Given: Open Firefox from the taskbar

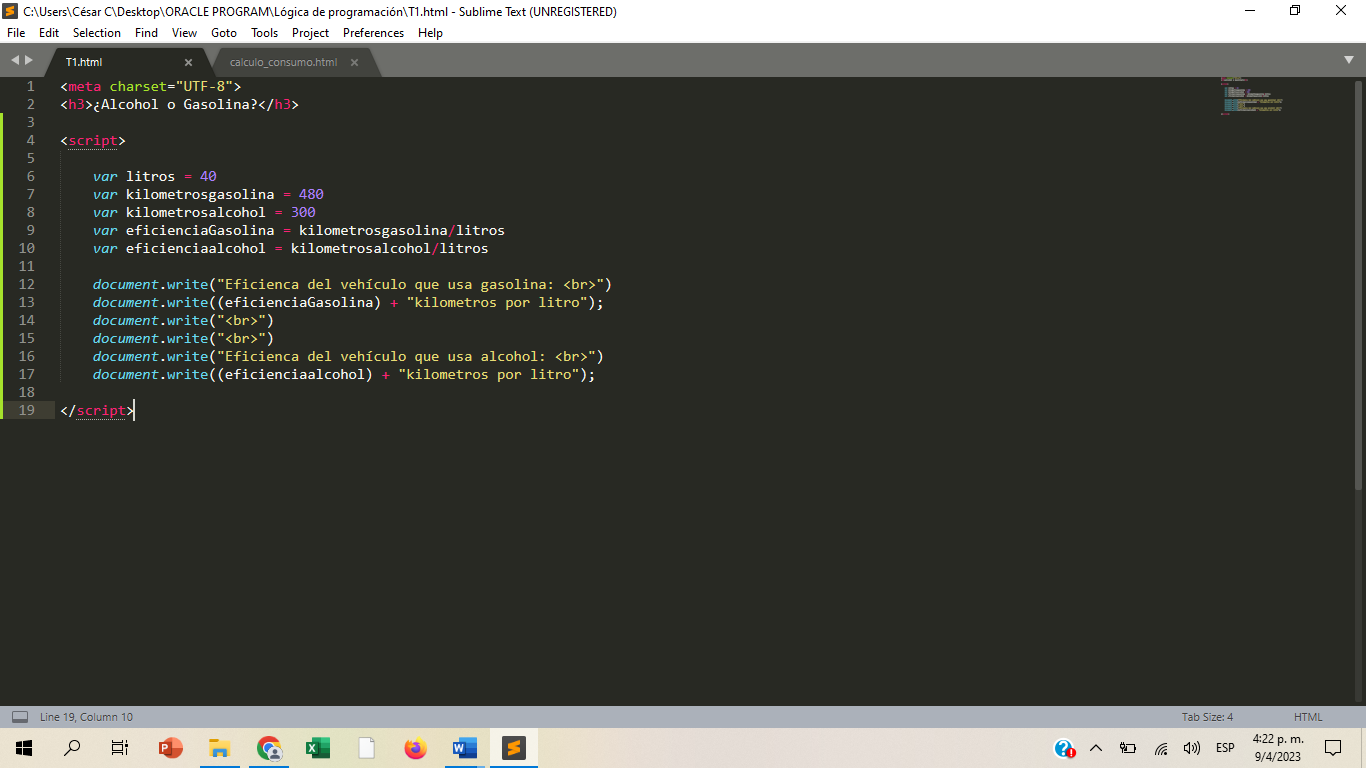Looking at the screenshot, I should 416,748.
